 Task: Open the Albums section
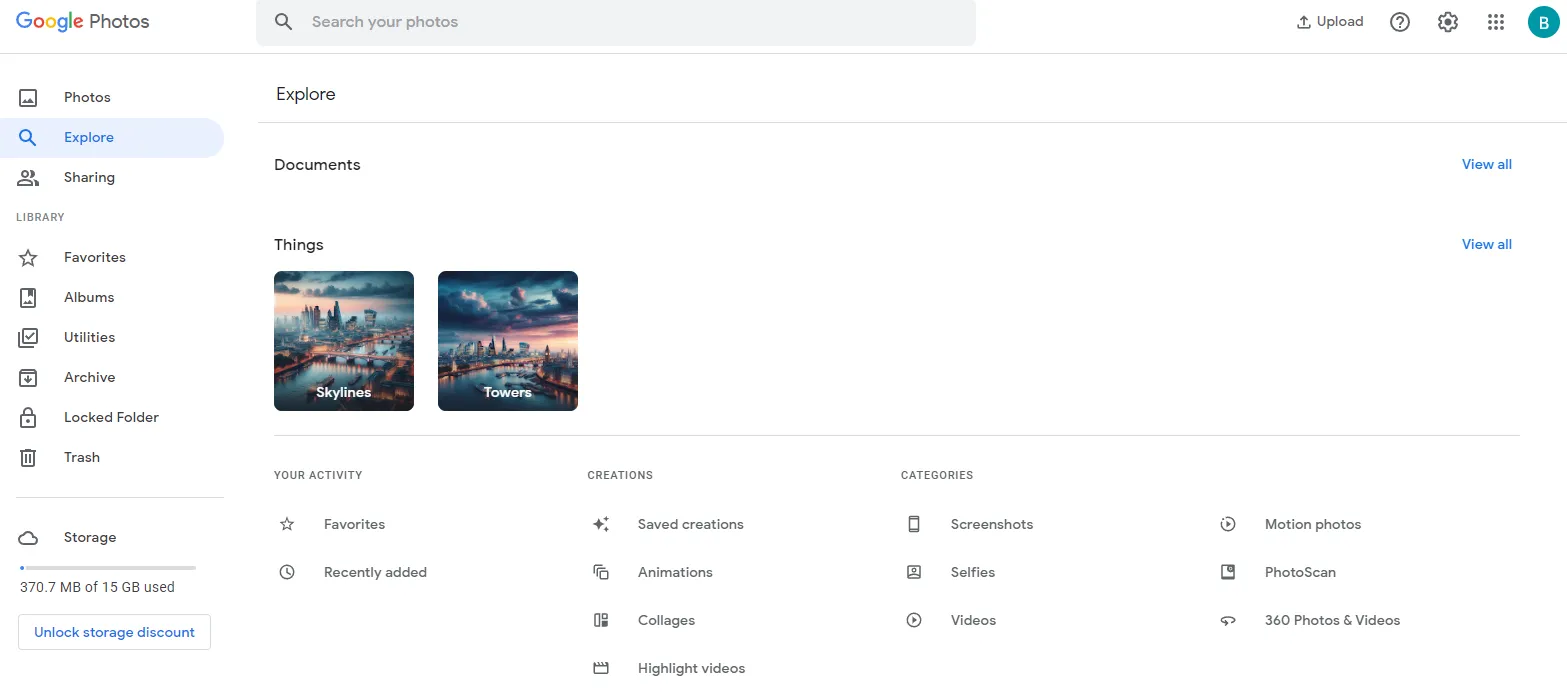click(x=89, y=297)
